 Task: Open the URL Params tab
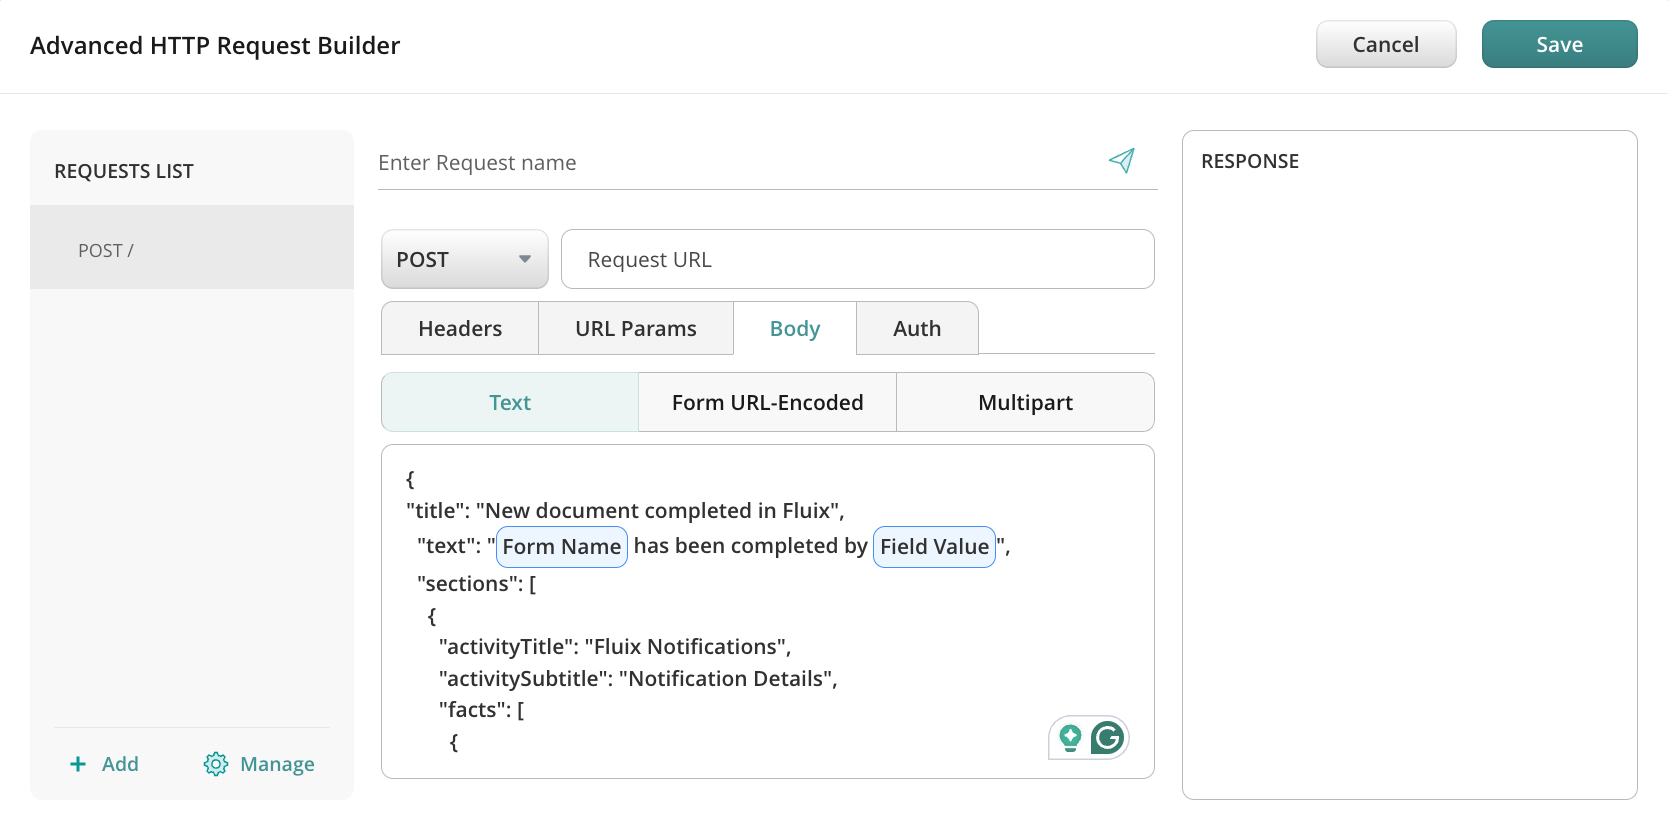(635, 329)
